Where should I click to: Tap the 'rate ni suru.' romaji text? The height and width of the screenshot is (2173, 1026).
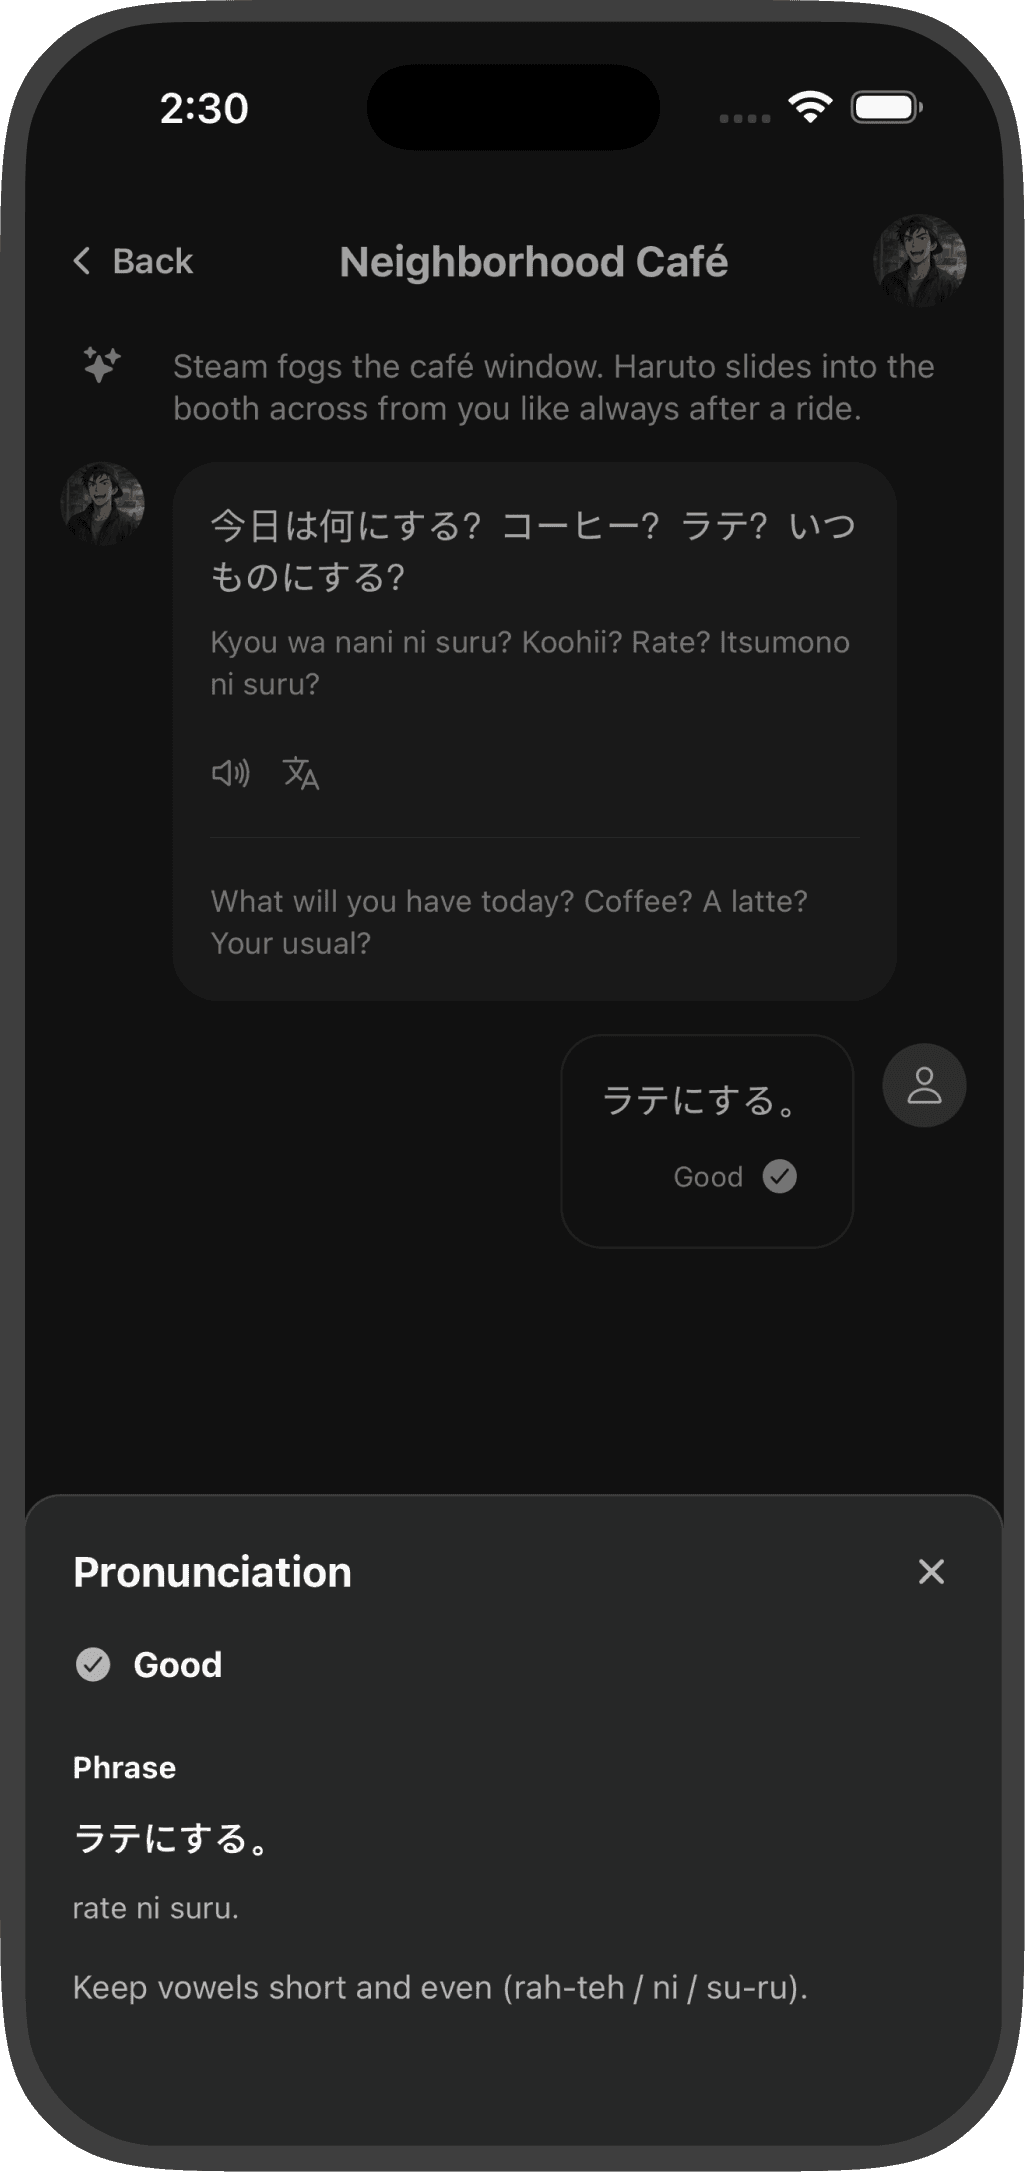[x=156, y=1908]
